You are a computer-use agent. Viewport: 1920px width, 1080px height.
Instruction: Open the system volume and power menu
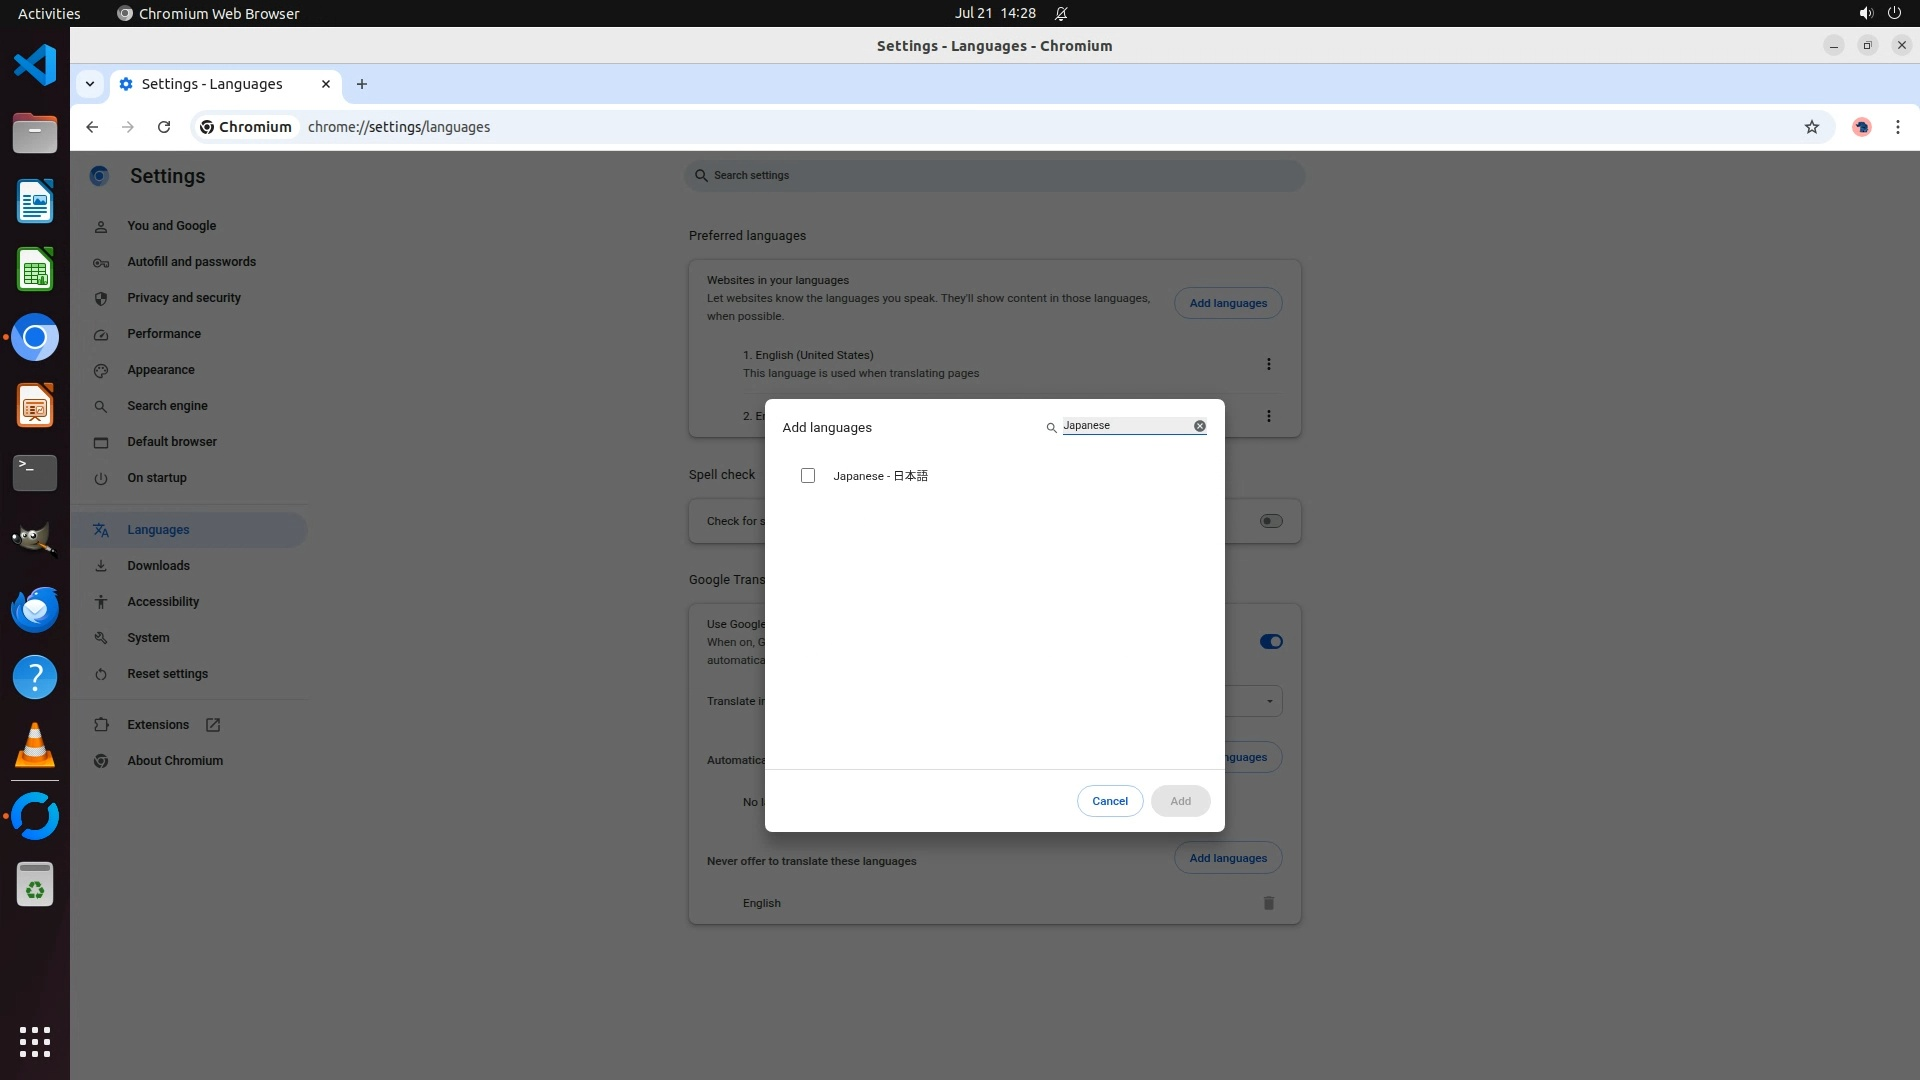(x=1878, y=13)
